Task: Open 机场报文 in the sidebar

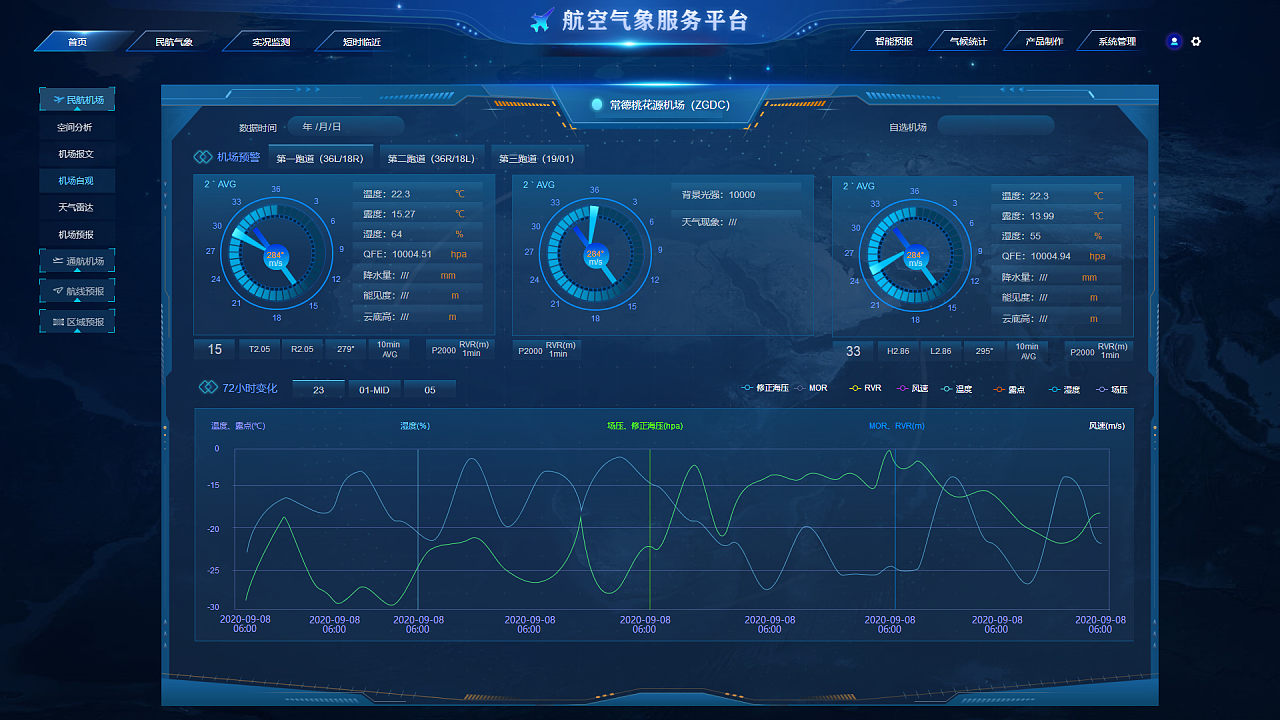Action: click(75, 154)
